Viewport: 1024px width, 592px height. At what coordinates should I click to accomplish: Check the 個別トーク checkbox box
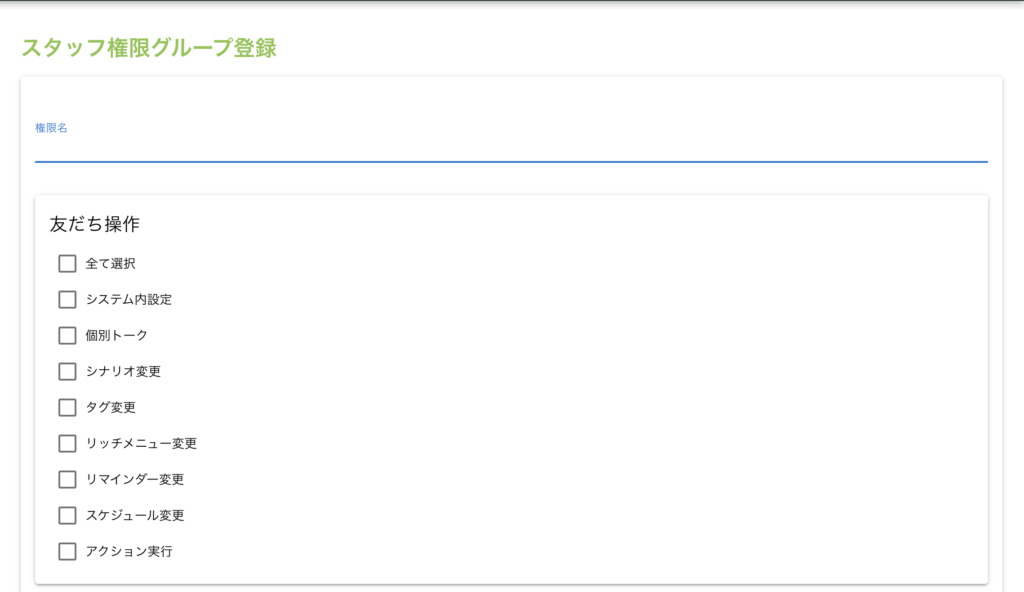(x=67, y=336)
